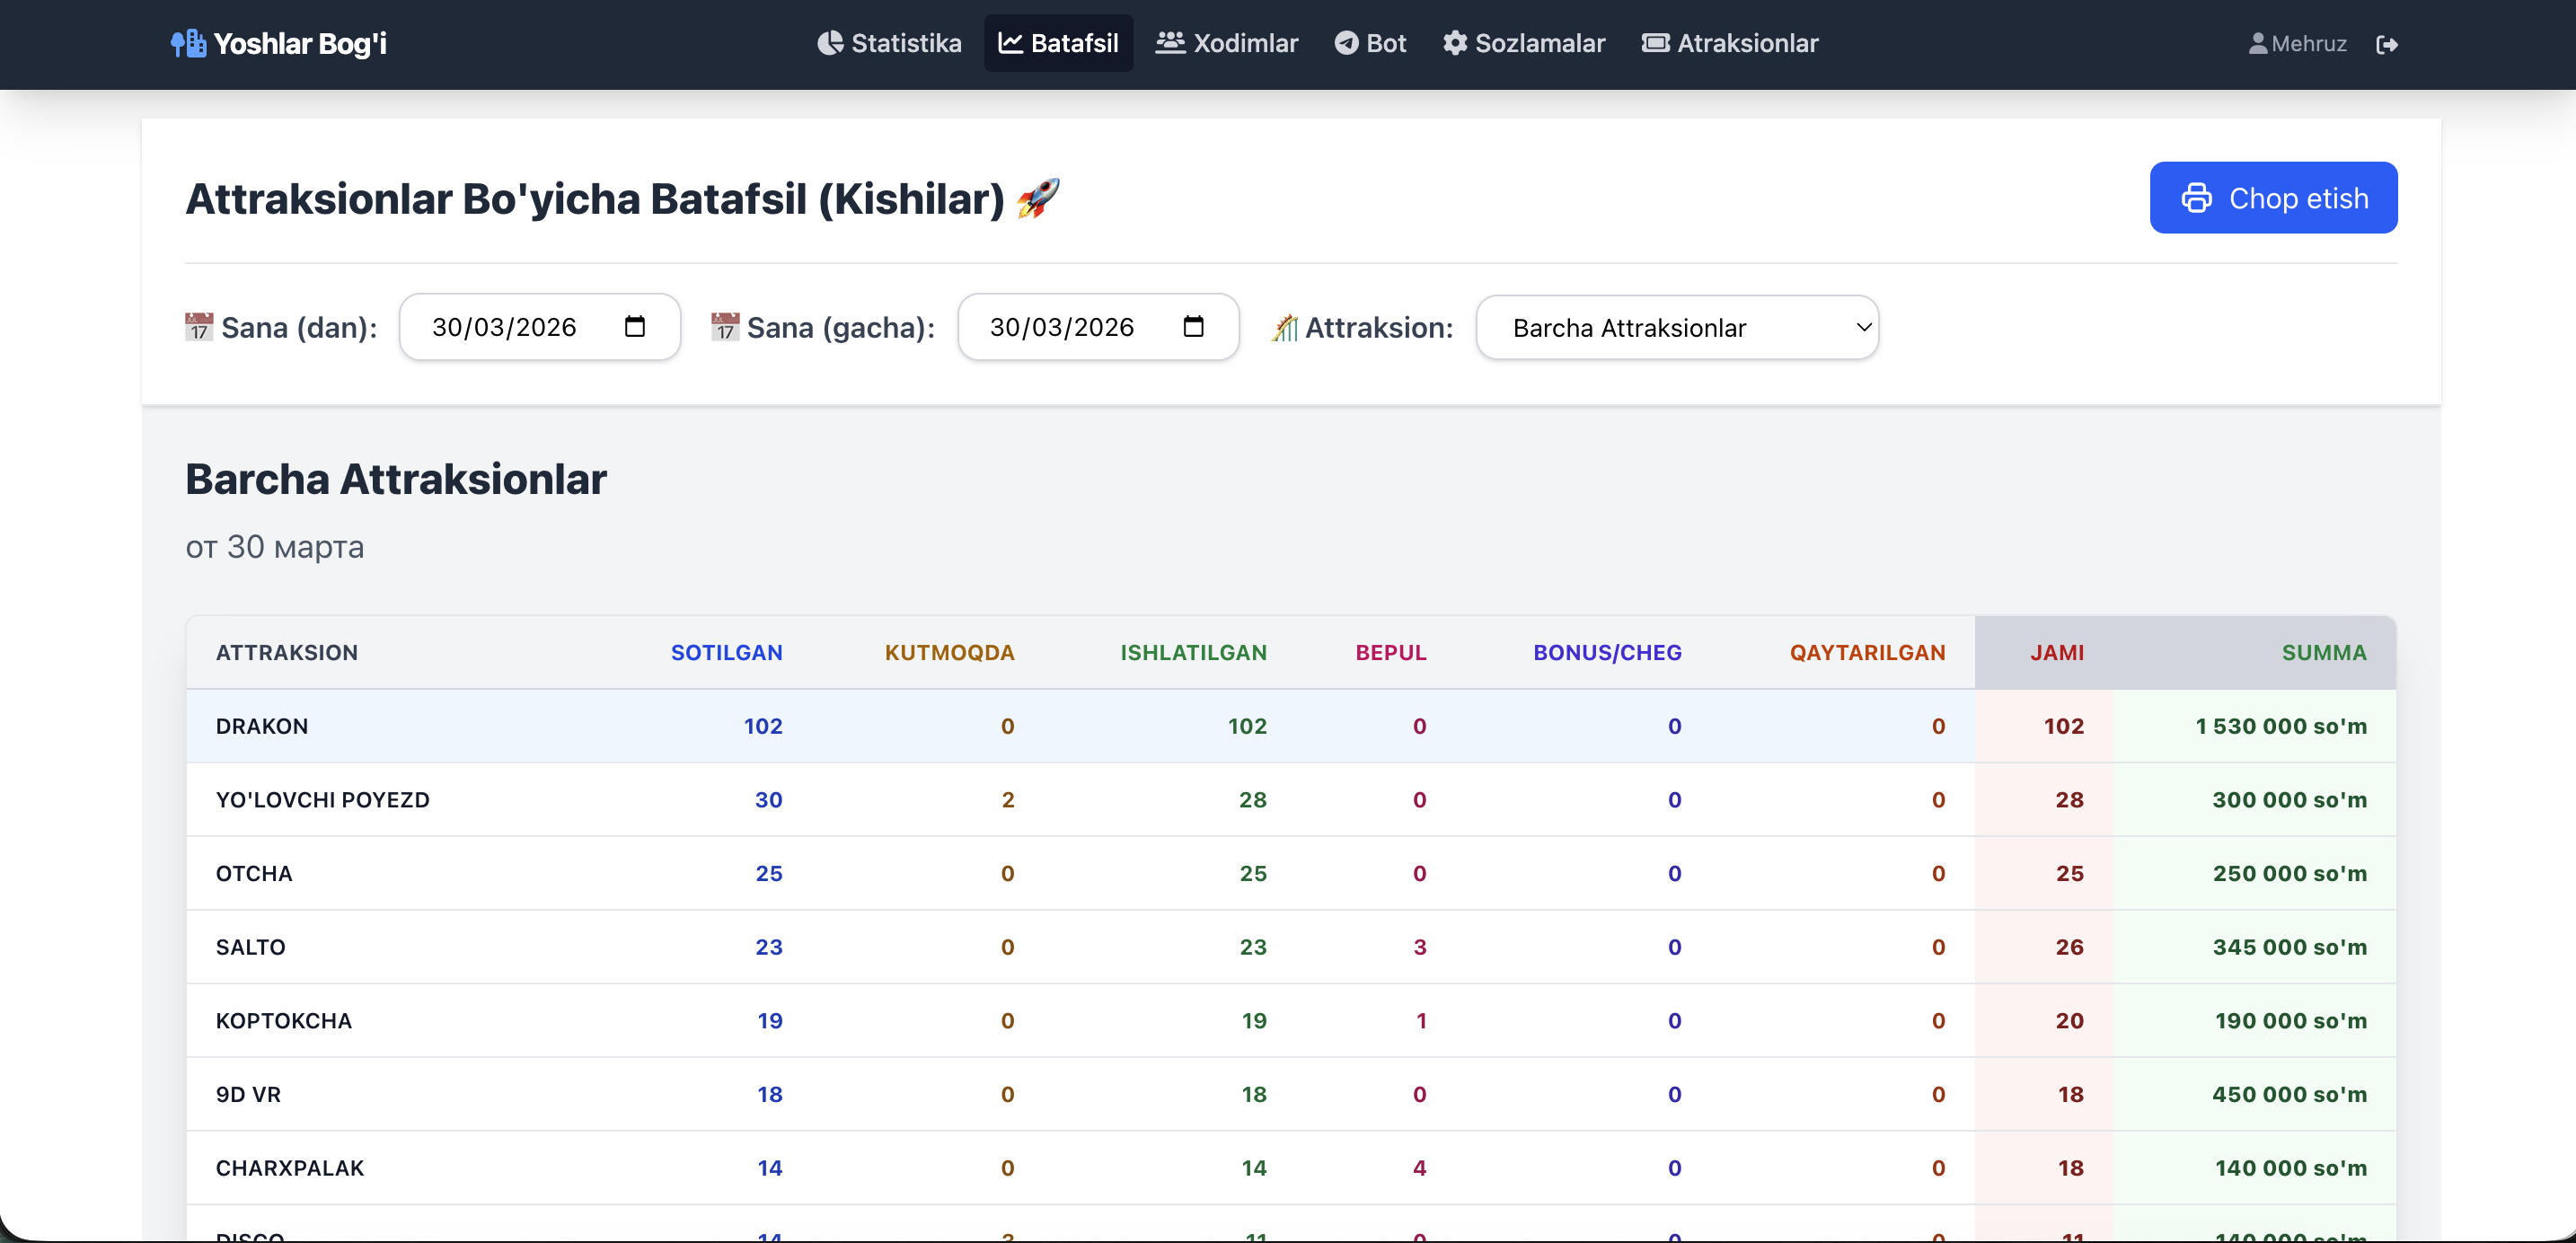The width and height of the screenshot is (2576, 1243).
Task: Click SALTO's Bepul value of 3
Action: pyautogui.click(x=1420, y=947)
